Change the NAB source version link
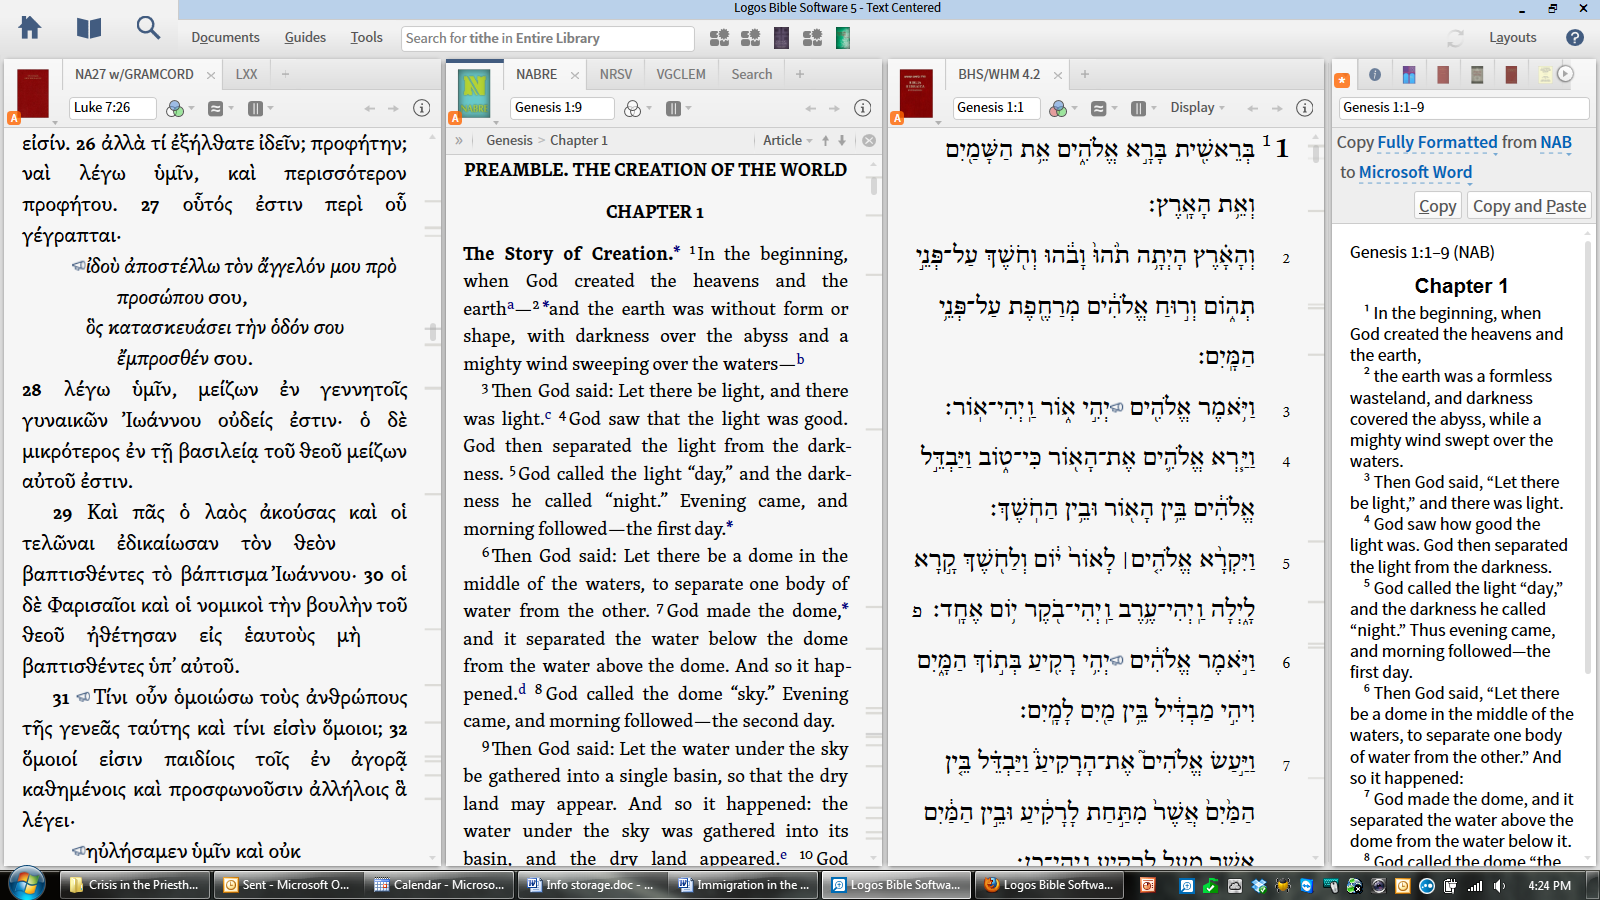1600x900 pixels. (1556, 143)
